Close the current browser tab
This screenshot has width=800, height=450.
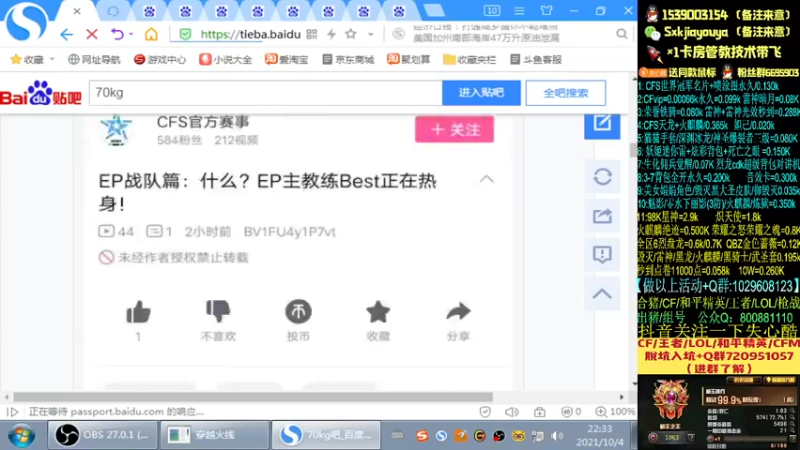[77, 11]
